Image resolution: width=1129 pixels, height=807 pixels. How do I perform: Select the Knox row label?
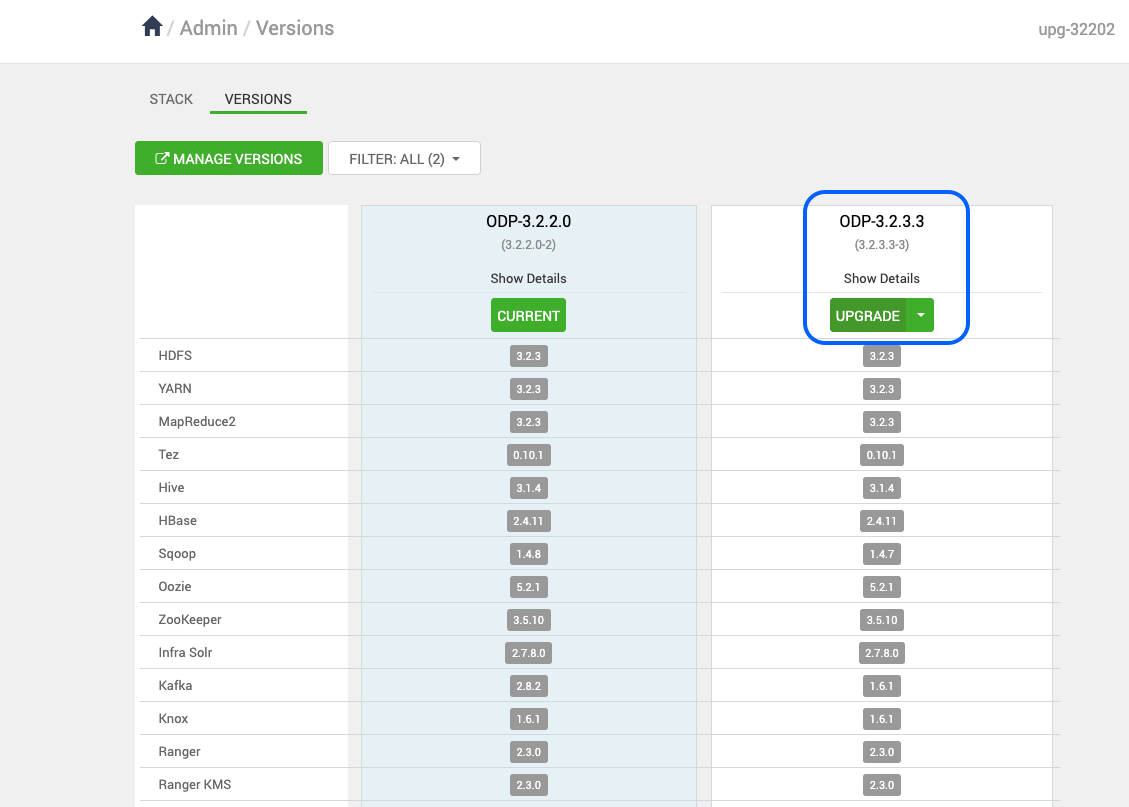click(x=173, y=719)
